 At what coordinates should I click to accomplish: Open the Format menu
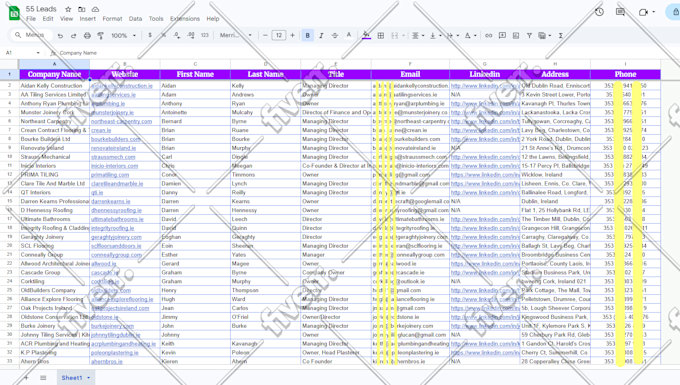(x=112, y=19)
